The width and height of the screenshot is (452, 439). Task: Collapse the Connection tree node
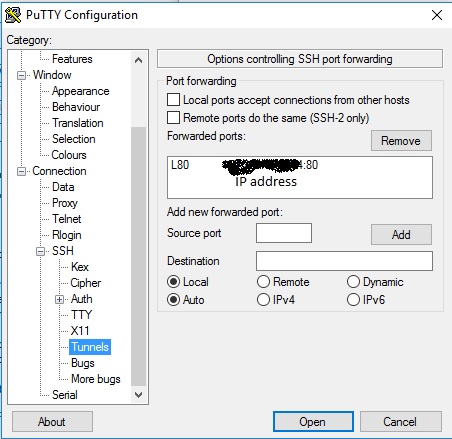(21, 171)
